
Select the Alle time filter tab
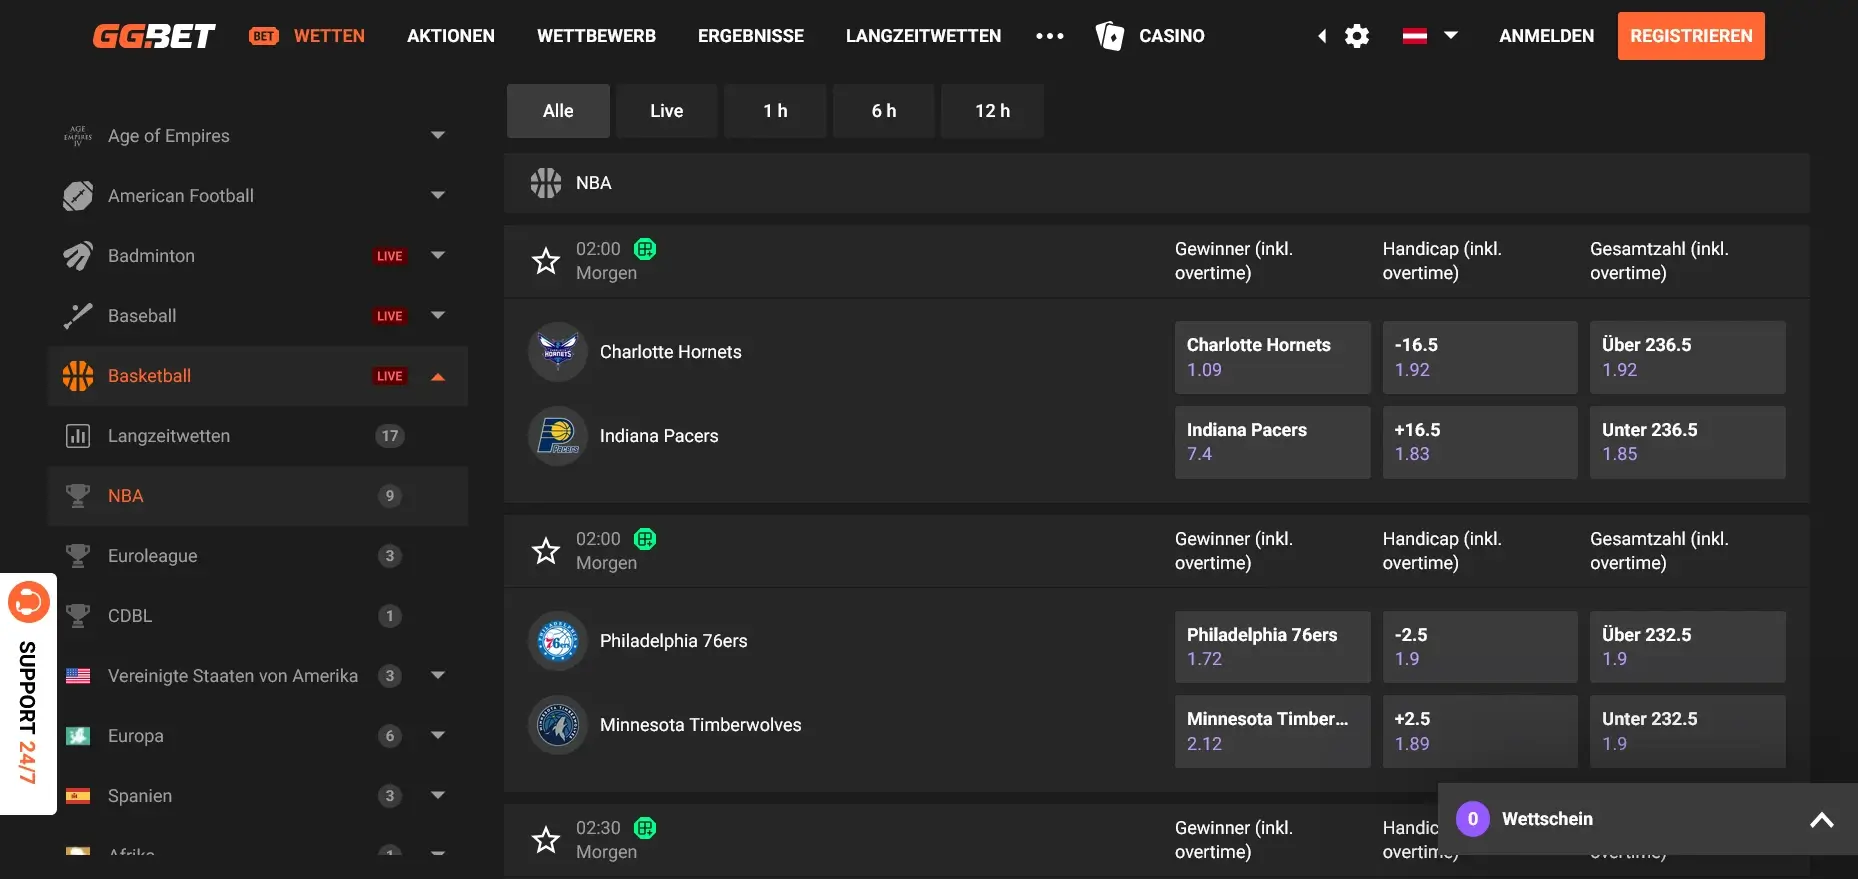point(558,111)
